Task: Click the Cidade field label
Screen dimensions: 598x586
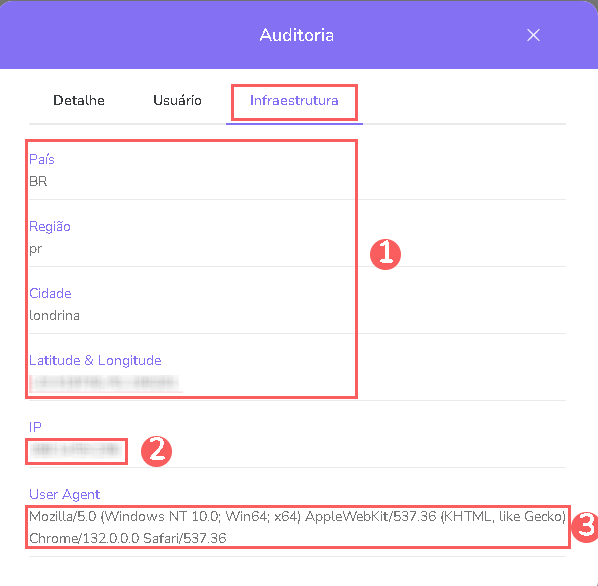Action: tap(50, 293)
